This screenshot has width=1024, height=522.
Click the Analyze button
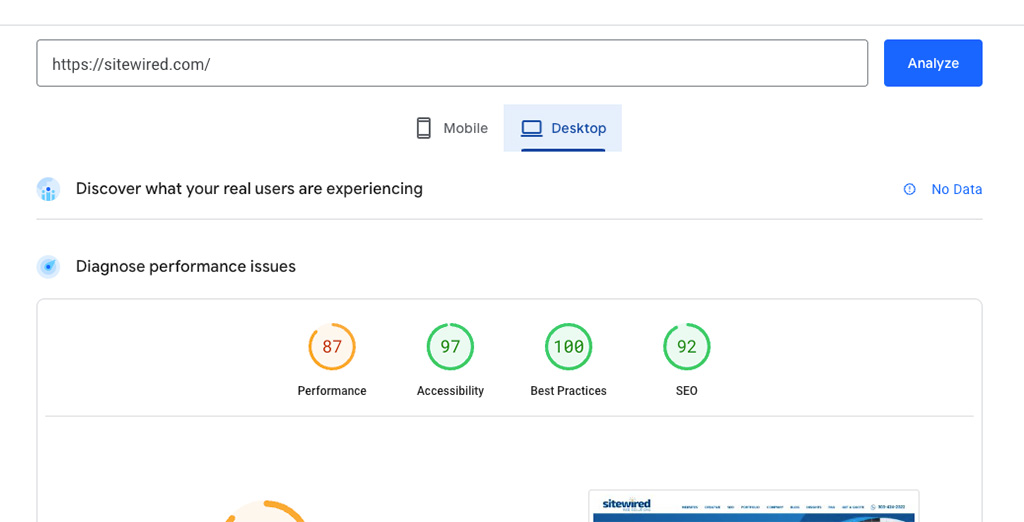933,63
